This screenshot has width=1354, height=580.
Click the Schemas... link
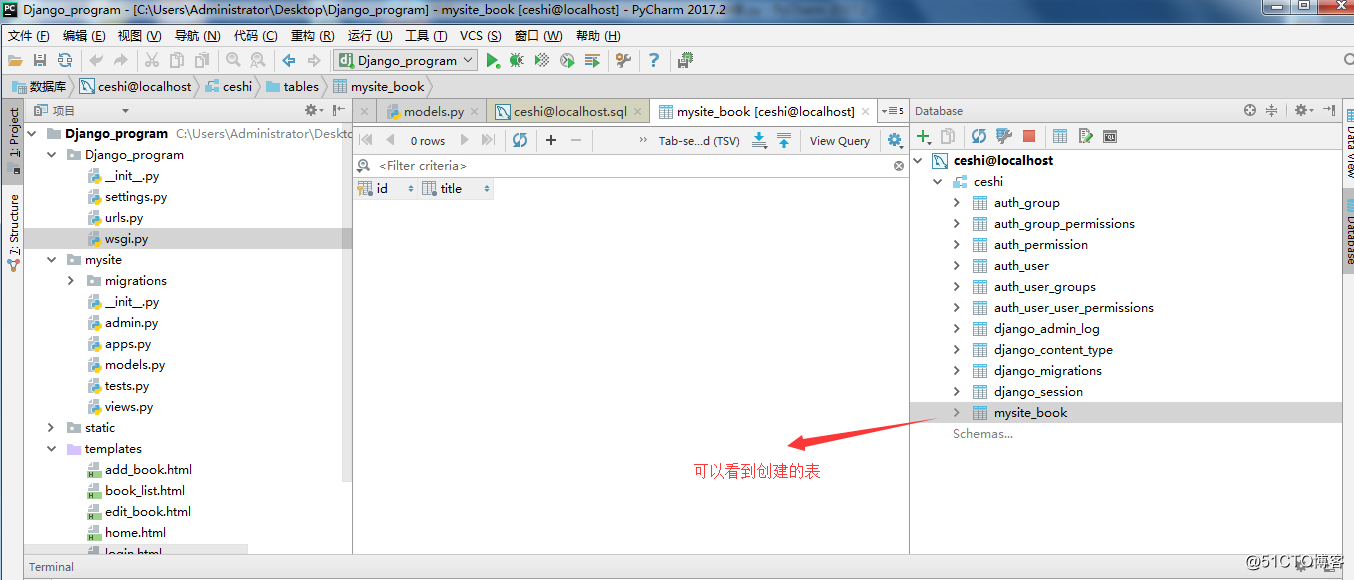(982, 434)
